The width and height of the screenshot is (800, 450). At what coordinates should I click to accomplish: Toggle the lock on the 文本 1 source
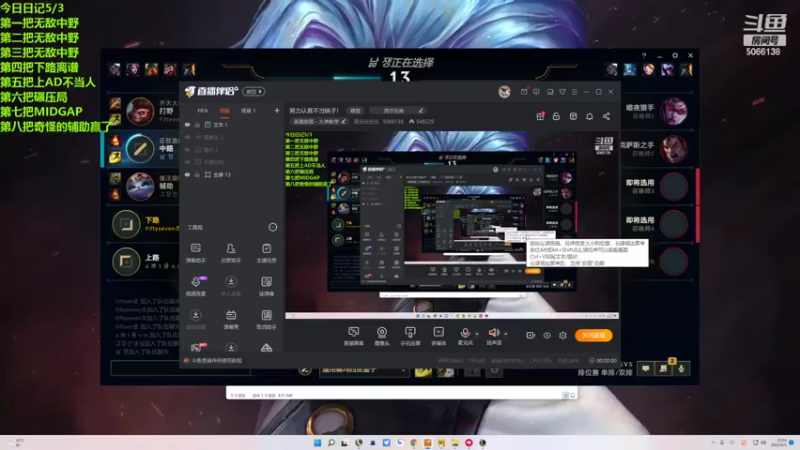coord(197,124)
